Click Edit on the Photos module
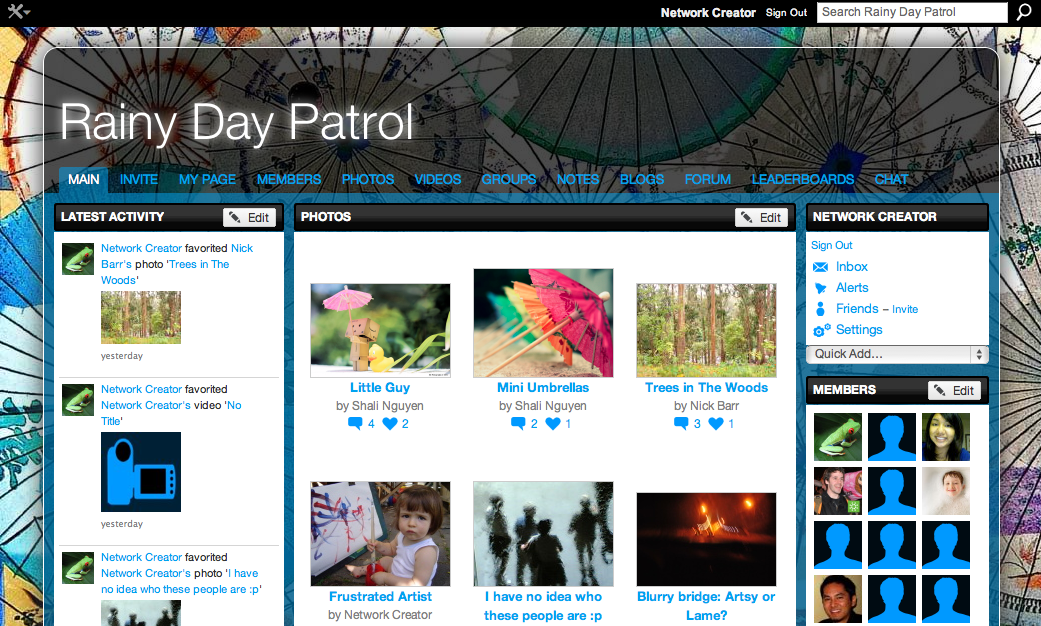1041x626 pixels. click(x=761, y=218)
